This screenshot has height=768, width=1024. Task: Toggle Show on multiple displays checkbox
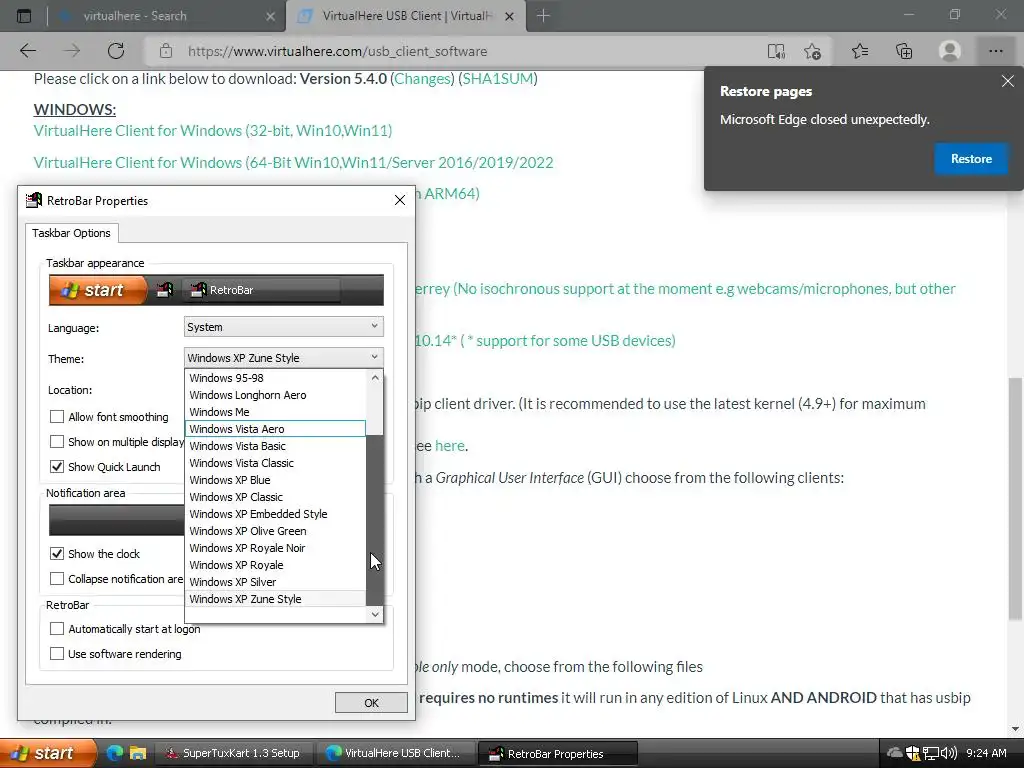(x=57, y=441)
